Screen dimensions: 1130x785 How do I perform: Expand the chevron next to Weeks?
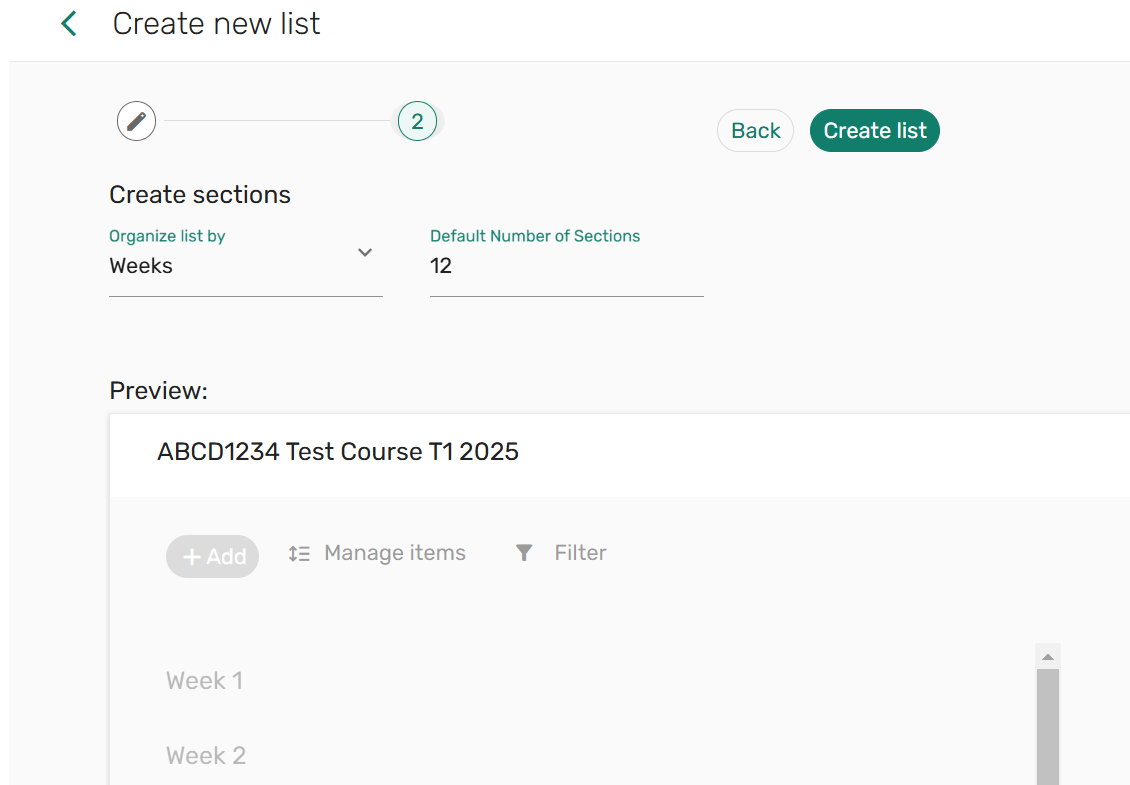(365, 253)
